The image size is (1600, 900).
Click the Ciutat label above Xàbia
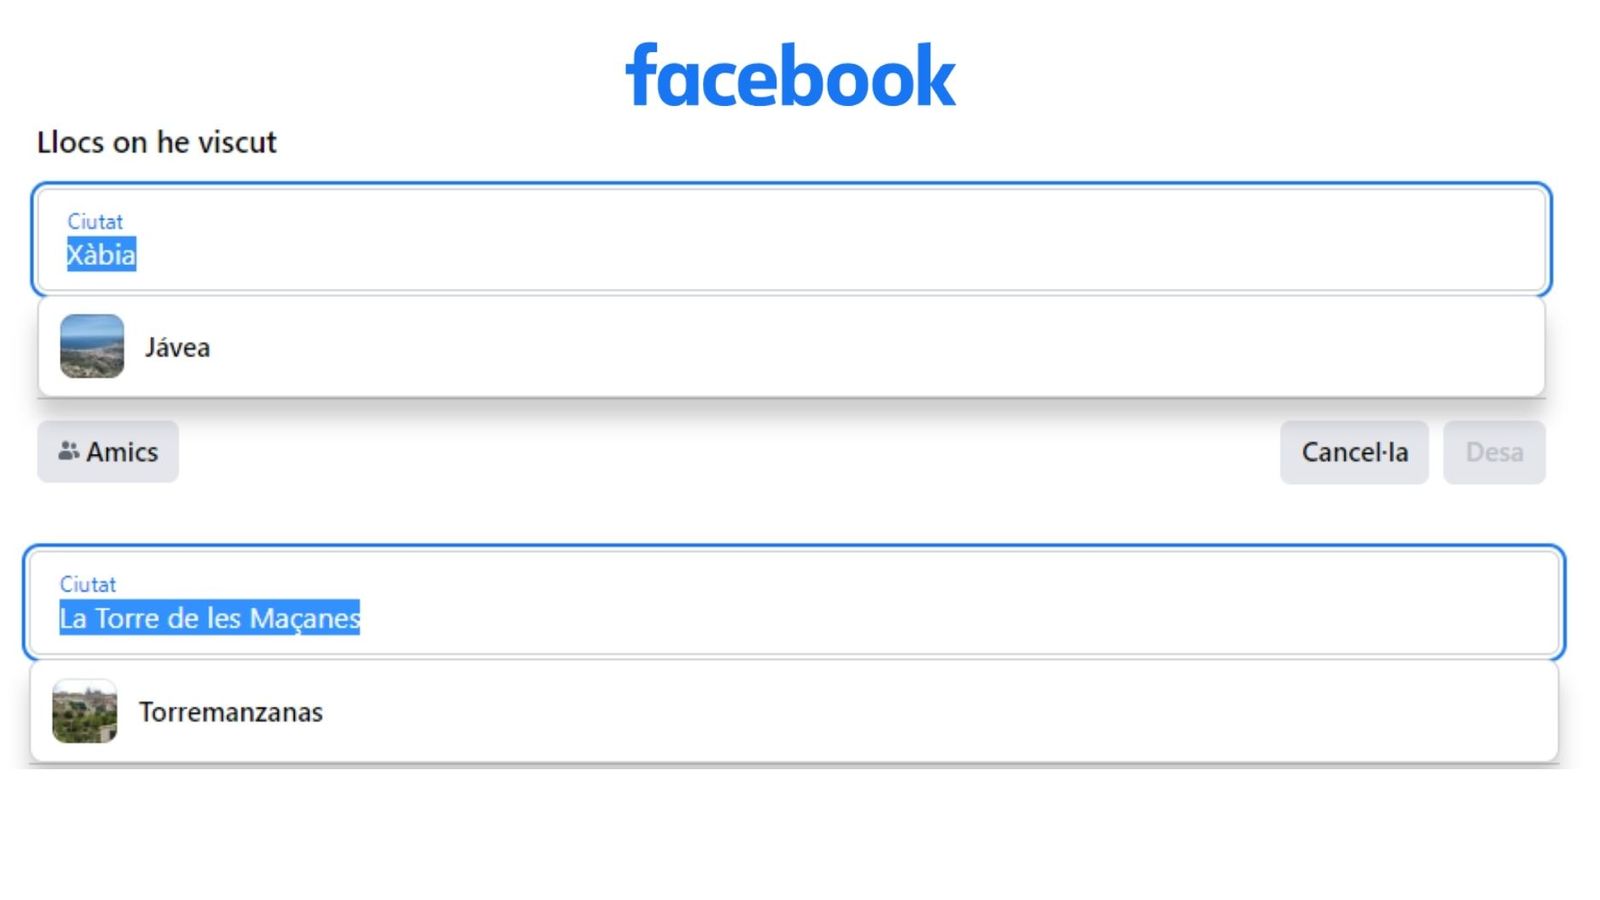point(95,221)
